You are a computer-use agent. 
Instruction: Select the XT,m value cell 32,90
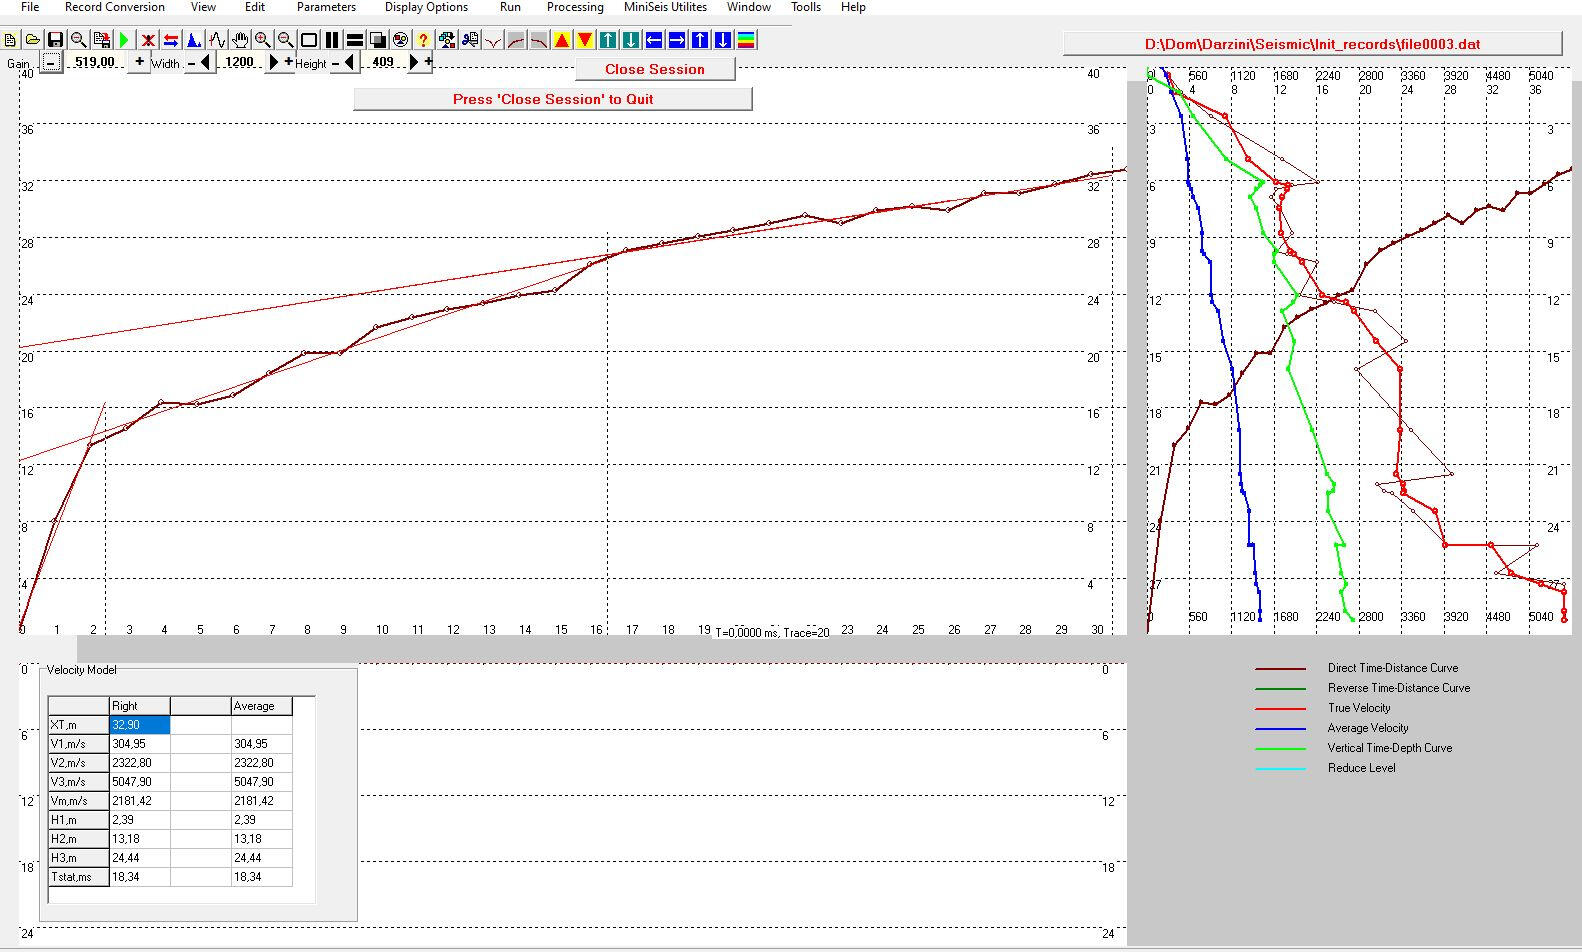tap(139, 725)
